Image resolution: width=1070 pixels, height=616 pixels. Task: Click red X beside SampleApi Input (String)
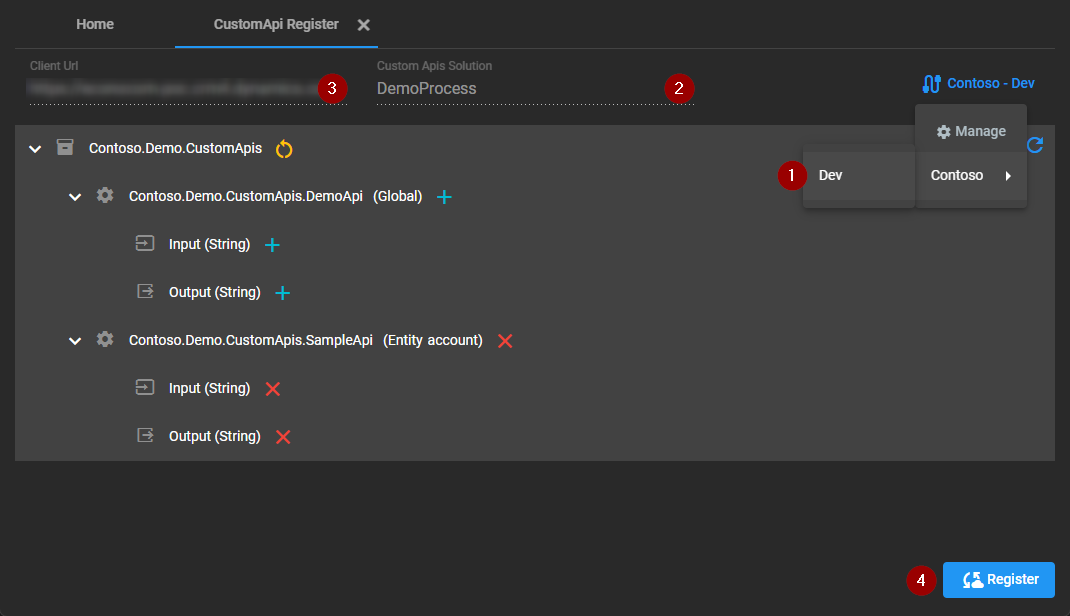click(272, 389)
